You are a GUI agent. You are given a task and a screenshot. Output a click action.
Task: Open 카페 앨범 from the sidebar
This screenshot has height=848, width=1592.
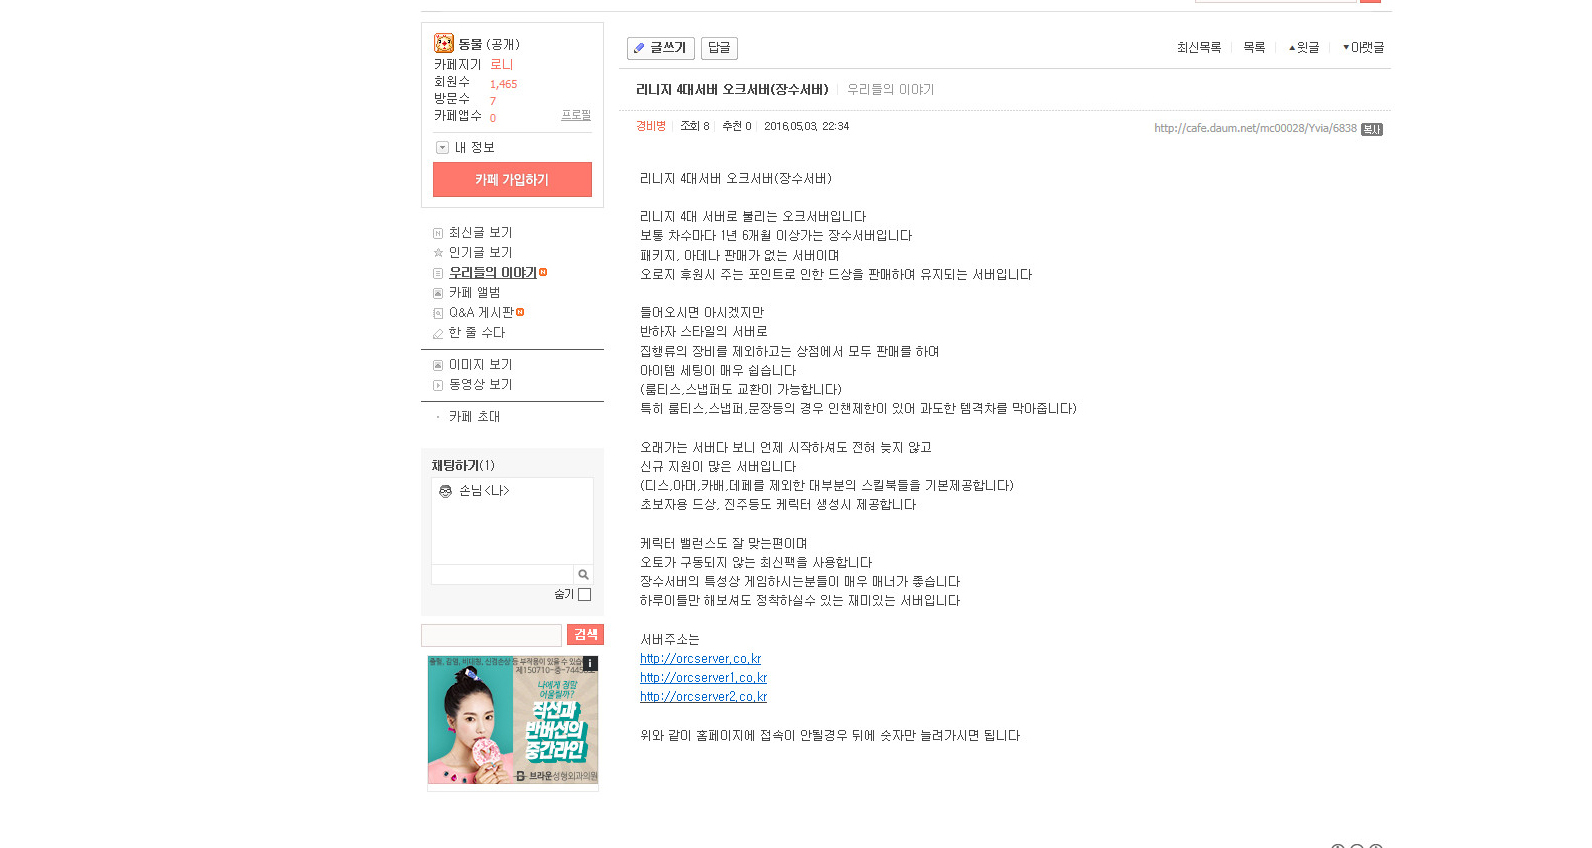[474, 292]
